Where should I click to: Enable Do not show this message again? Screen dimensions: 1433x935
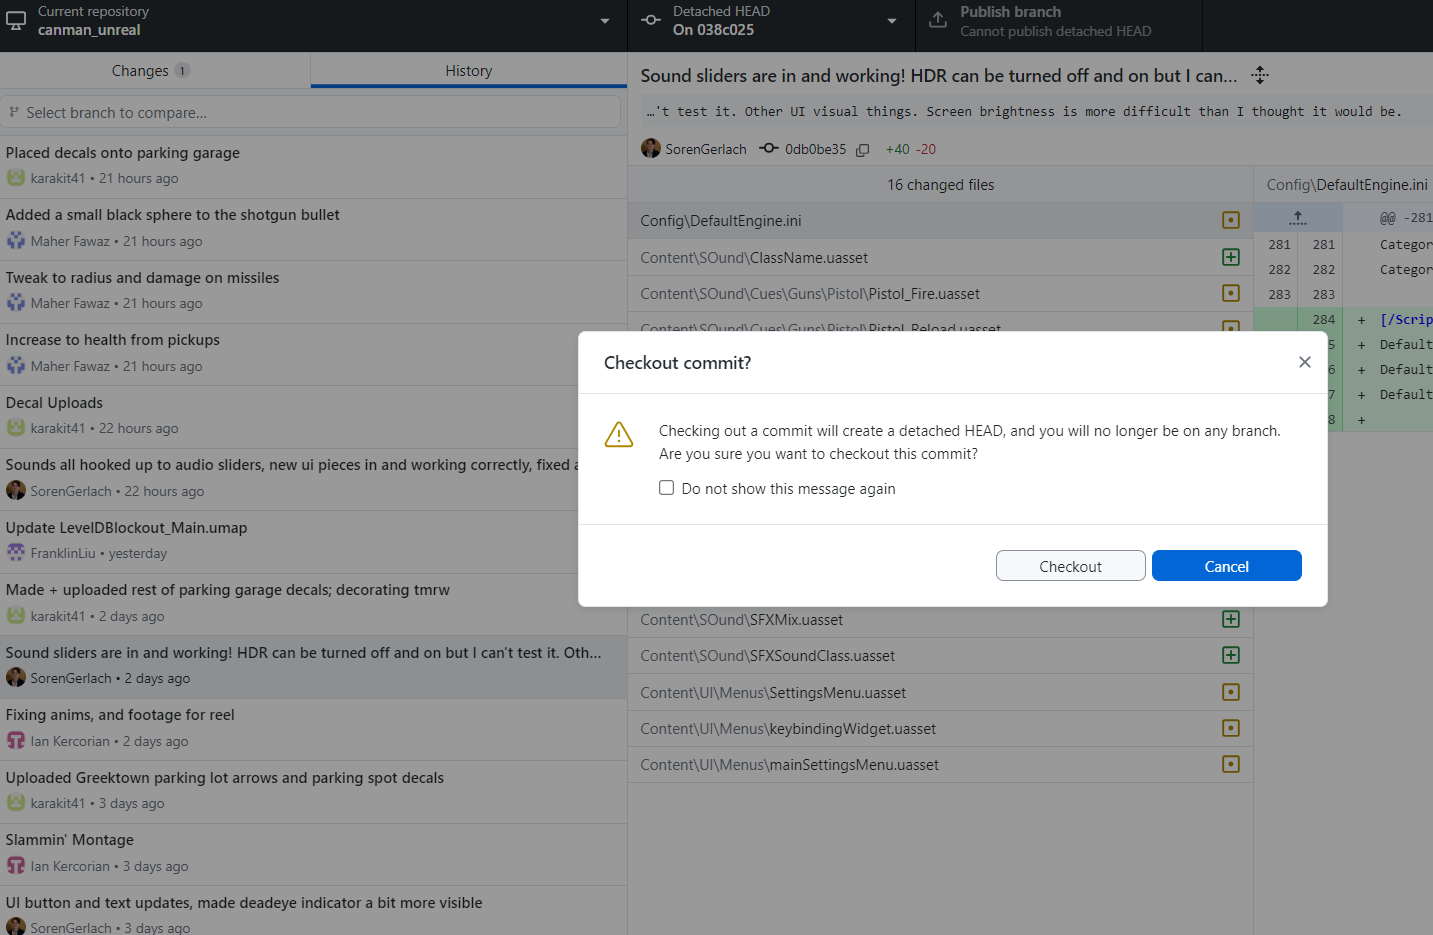(667, 488)
